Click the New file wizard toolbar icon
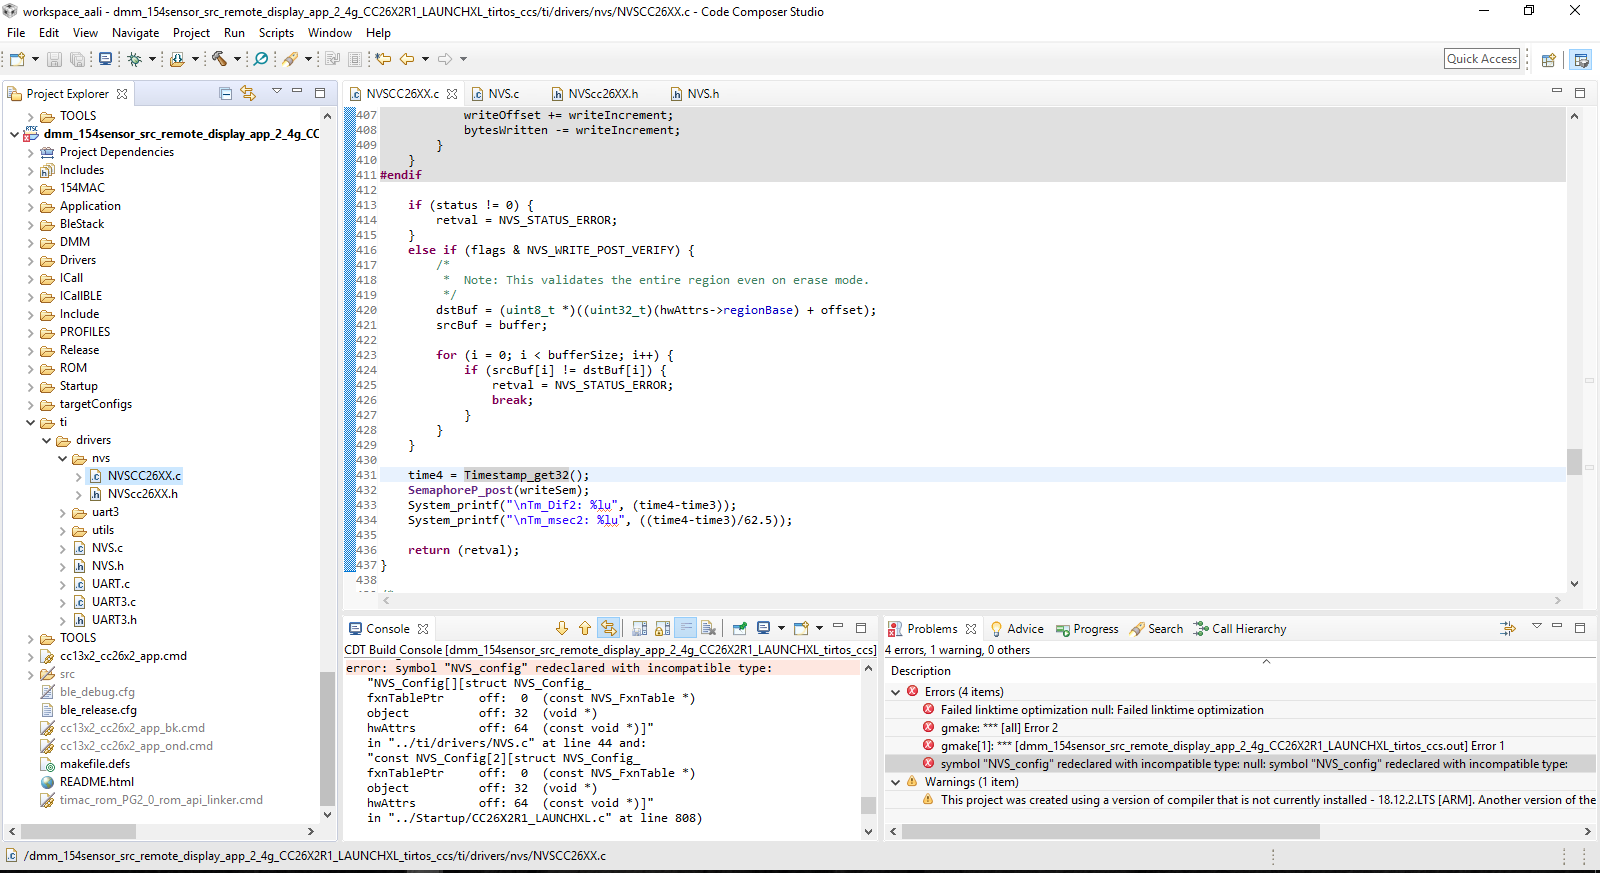This screenshot has width=1600, height=873. coord(17,59)
